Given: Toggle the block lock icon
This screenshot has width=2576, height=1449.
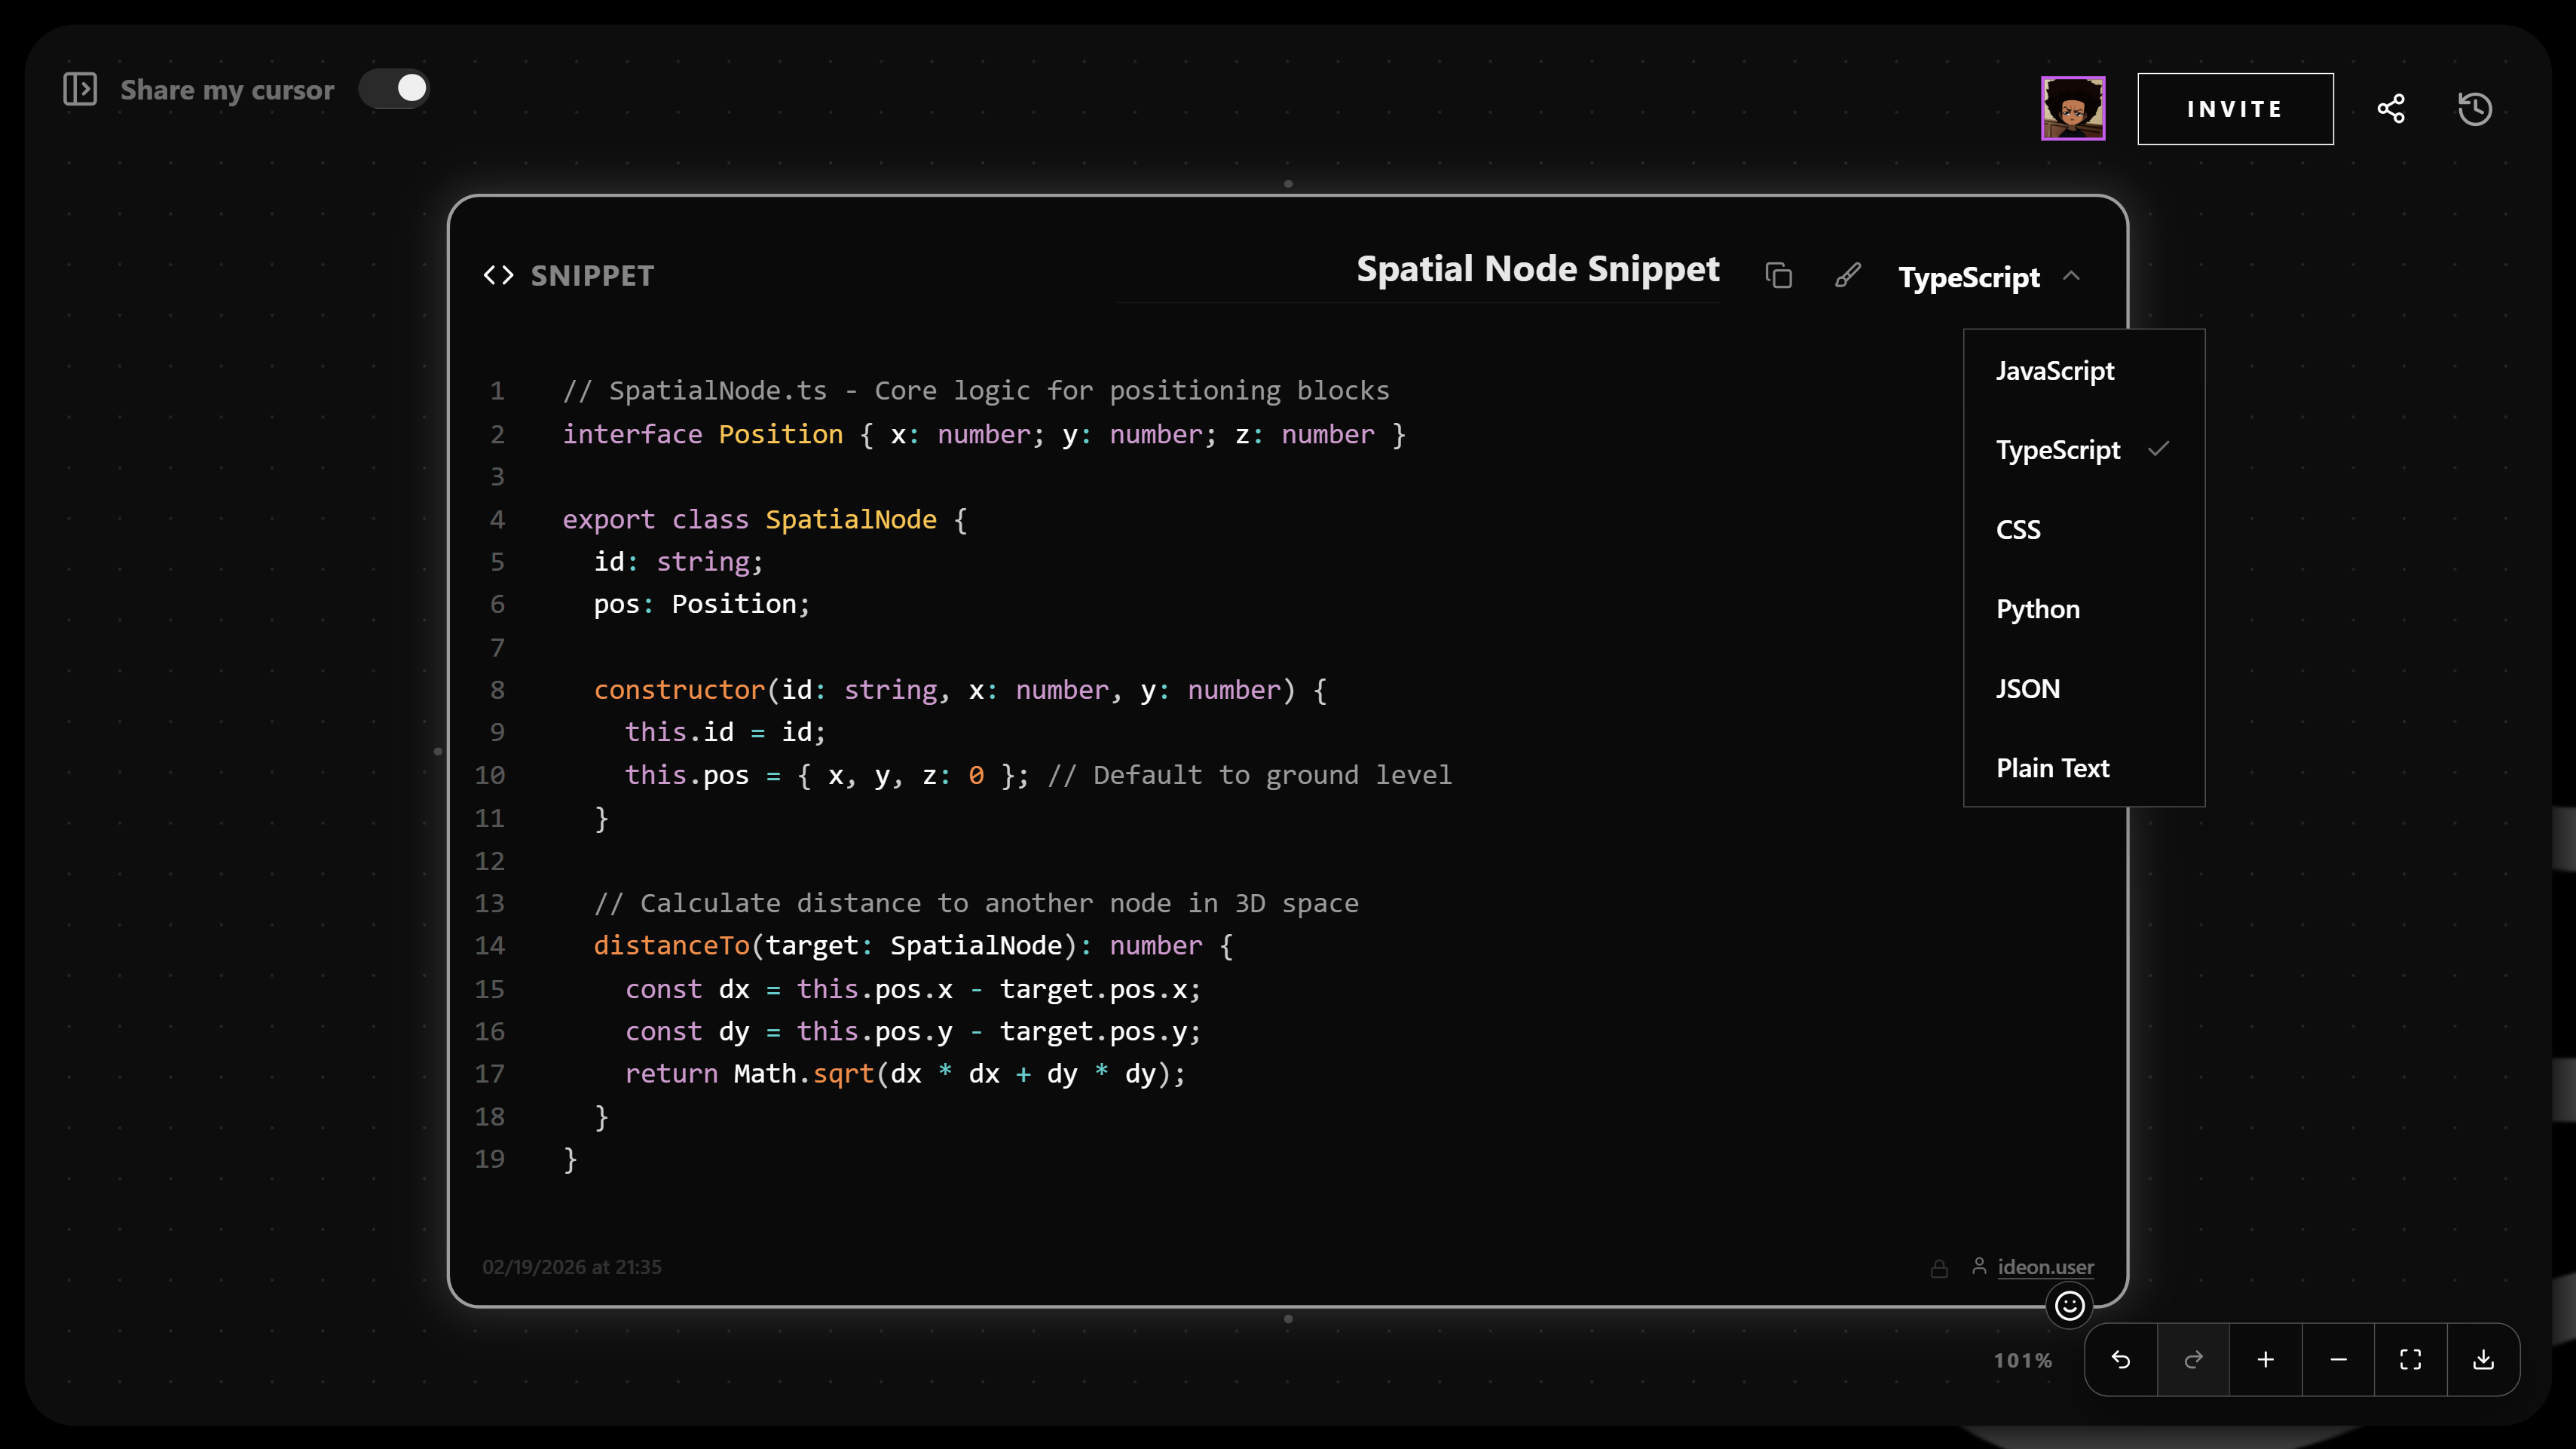Looking at the screenshot, I should (1939, 1268).
